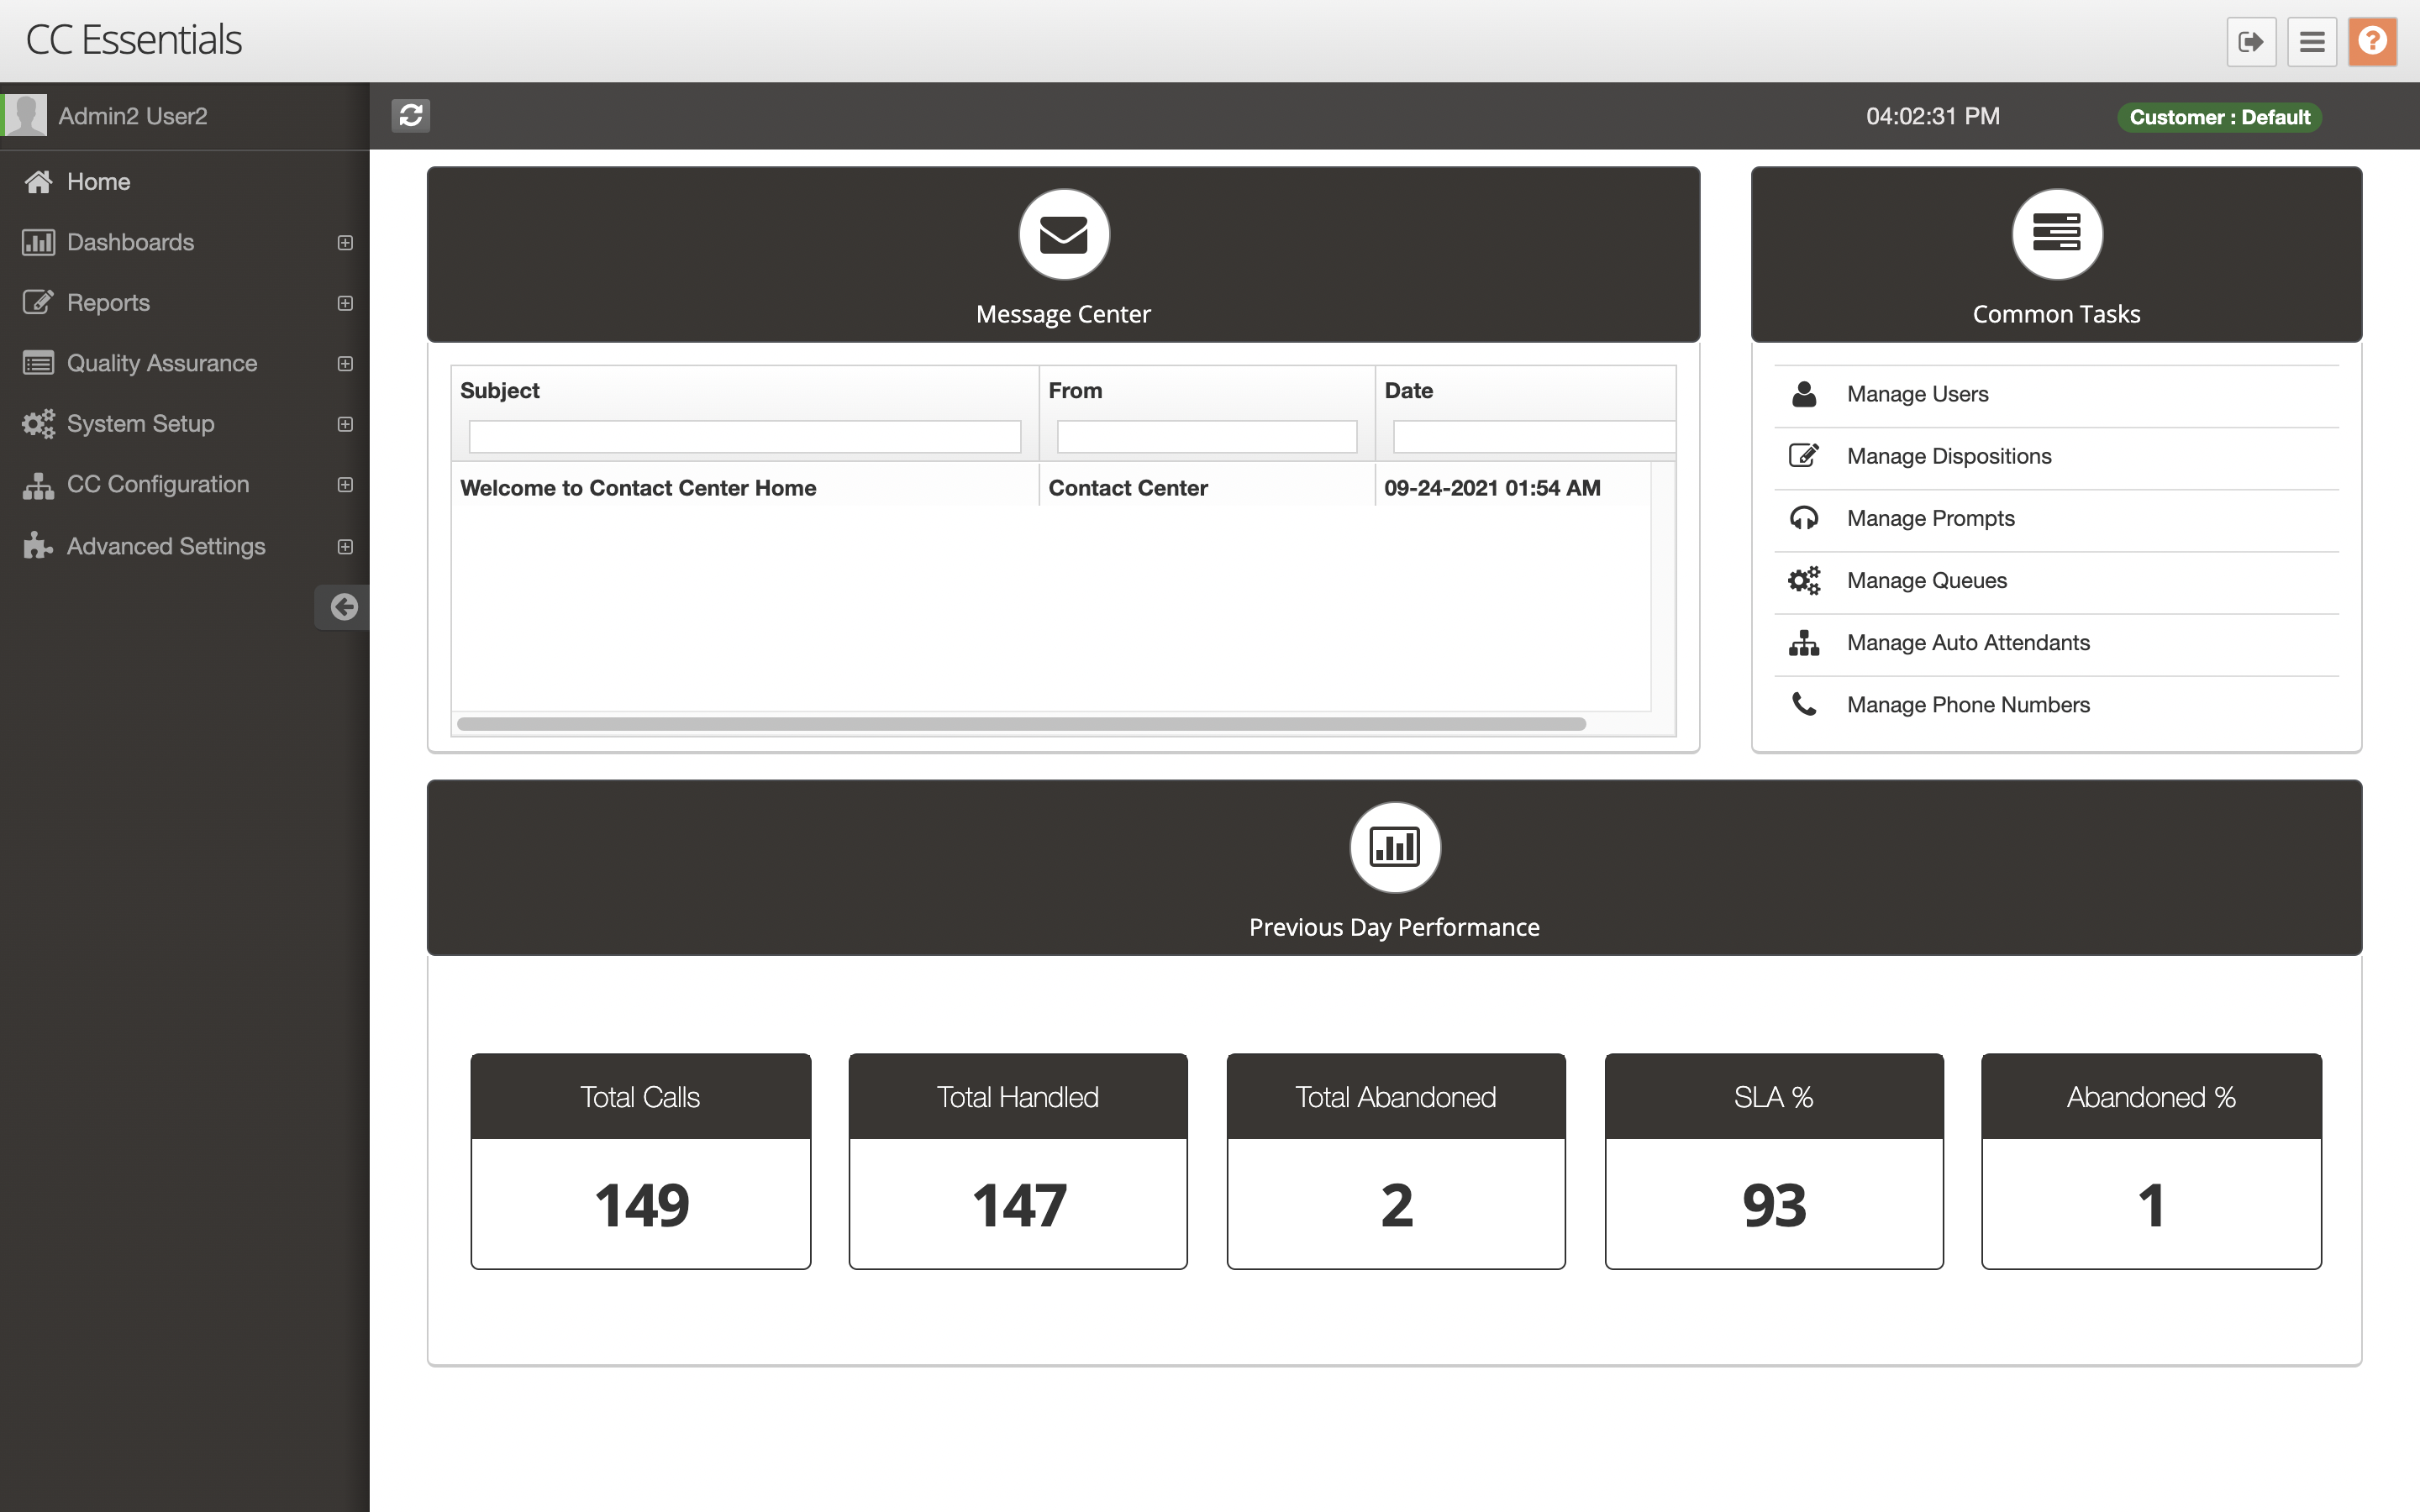Click the Manage Phone Numbers phone icon

click(x=1804, y=705)
